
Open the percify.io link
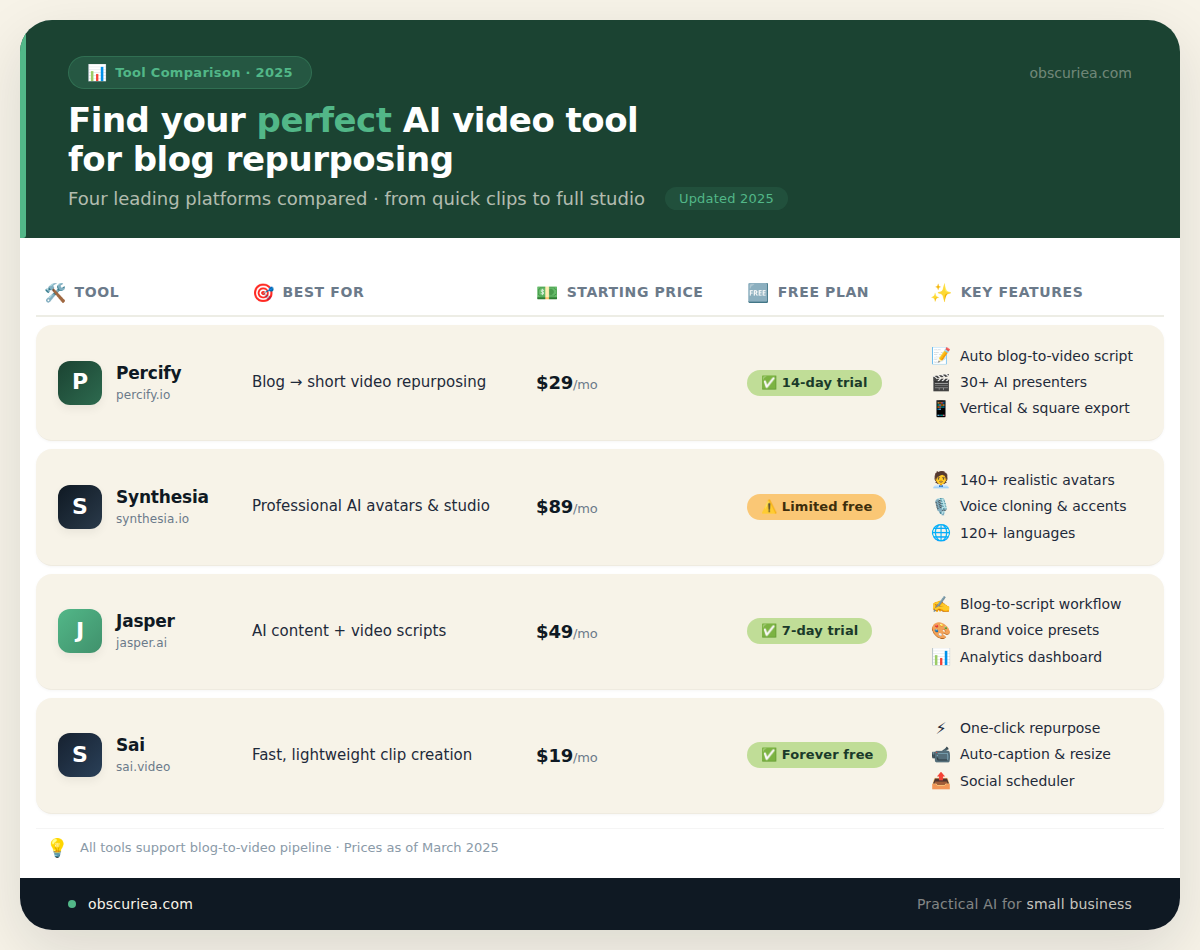coord(143,395)
